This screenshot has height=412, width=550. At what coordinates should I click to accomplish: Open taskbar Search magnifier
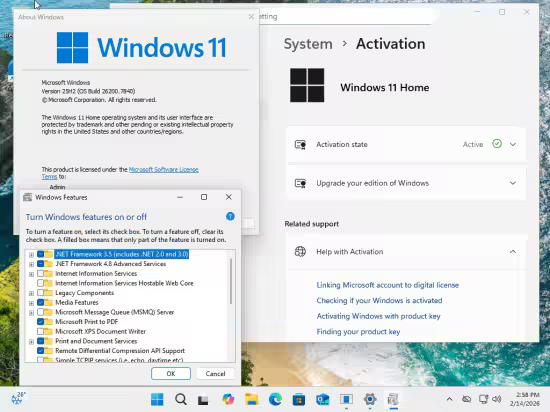(181, 399)
